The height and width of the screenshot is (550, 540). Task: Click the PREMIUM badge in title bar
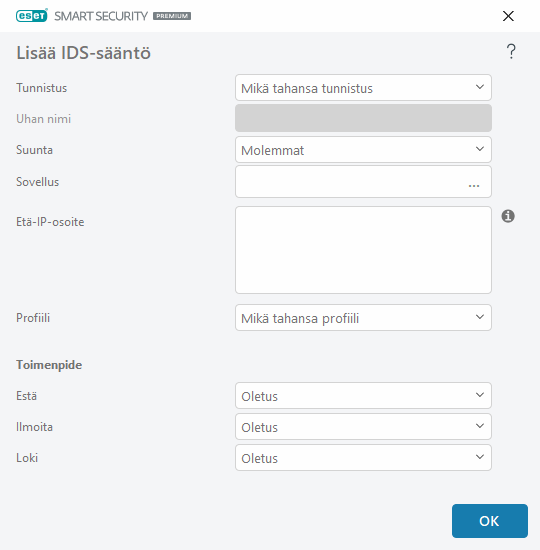pos(172,16)
